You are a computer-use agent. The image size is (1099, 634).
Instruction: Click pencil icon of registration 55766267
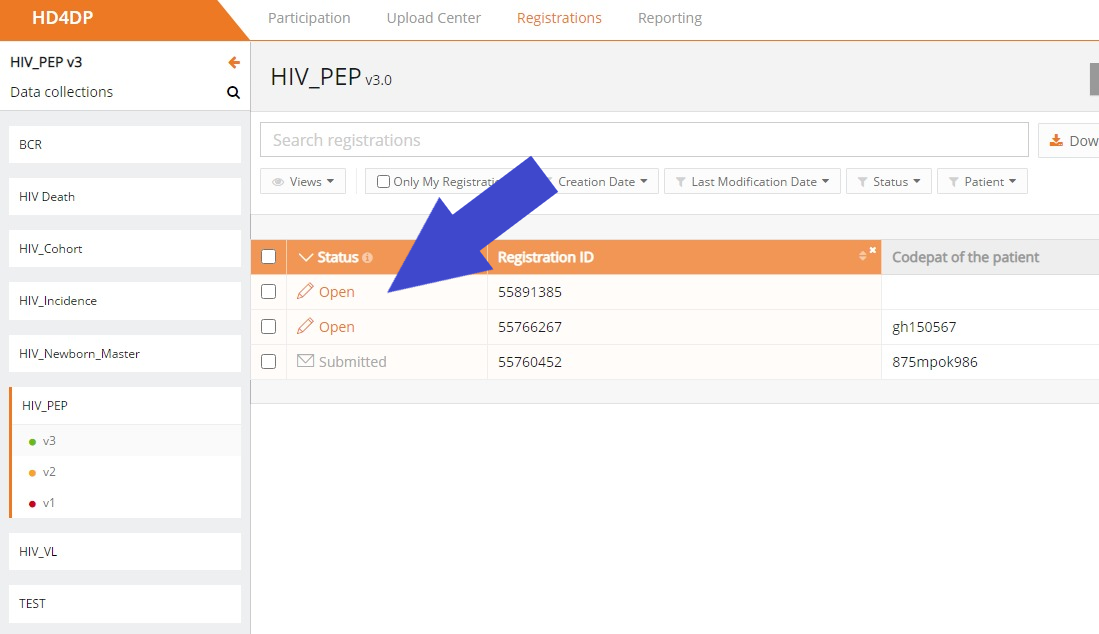coord(305,327)
